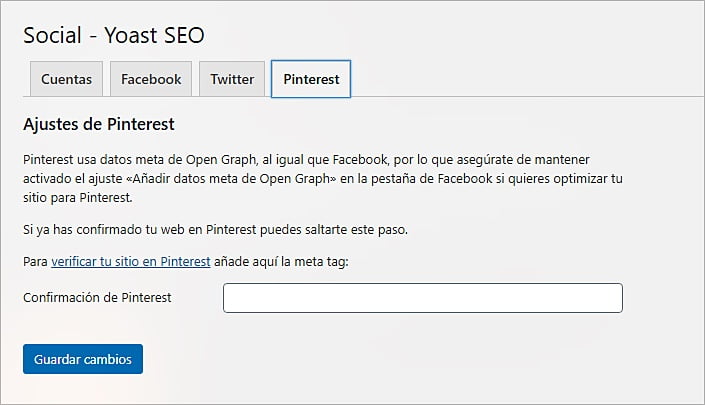This screenshot has width=705, height=405.
Task: Click the text 'añade aquí la meta tag:'
Action: point(280,261)
